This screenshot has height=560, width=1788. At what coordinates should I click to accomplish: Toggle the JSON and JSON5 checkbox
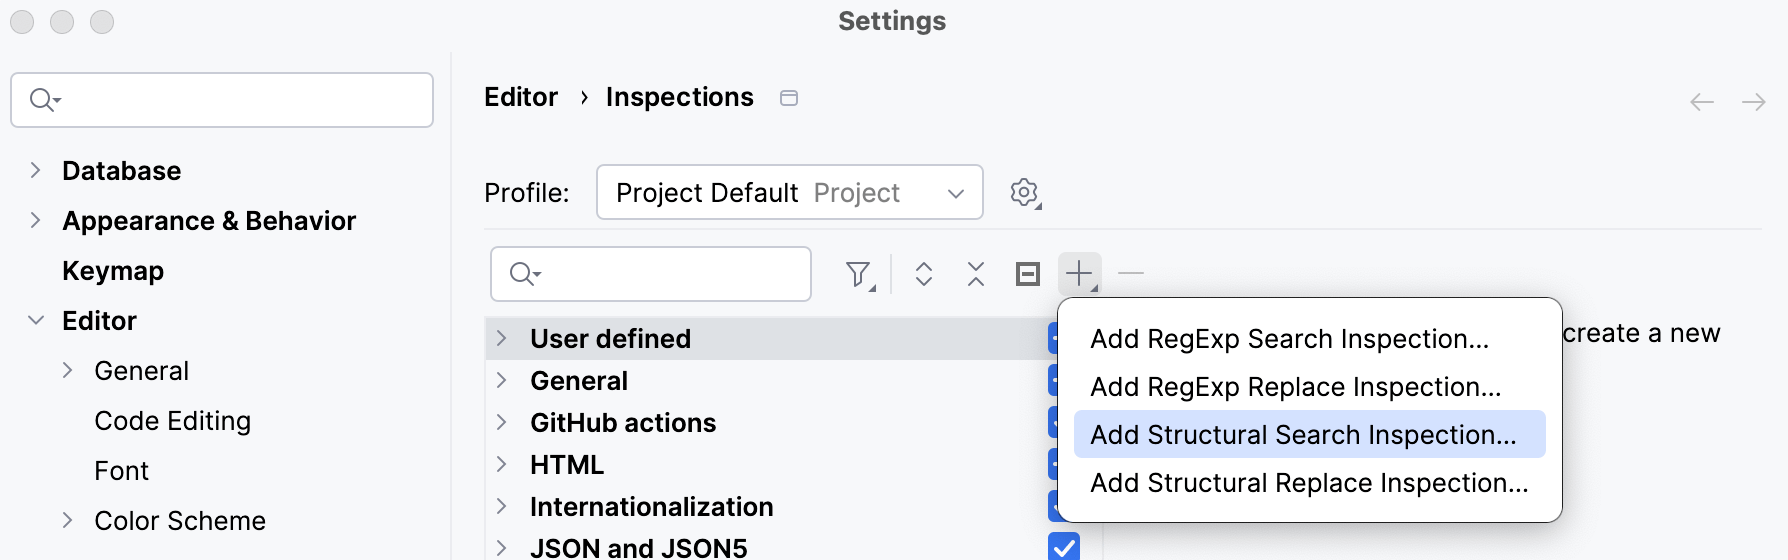tap(1064, 547)
